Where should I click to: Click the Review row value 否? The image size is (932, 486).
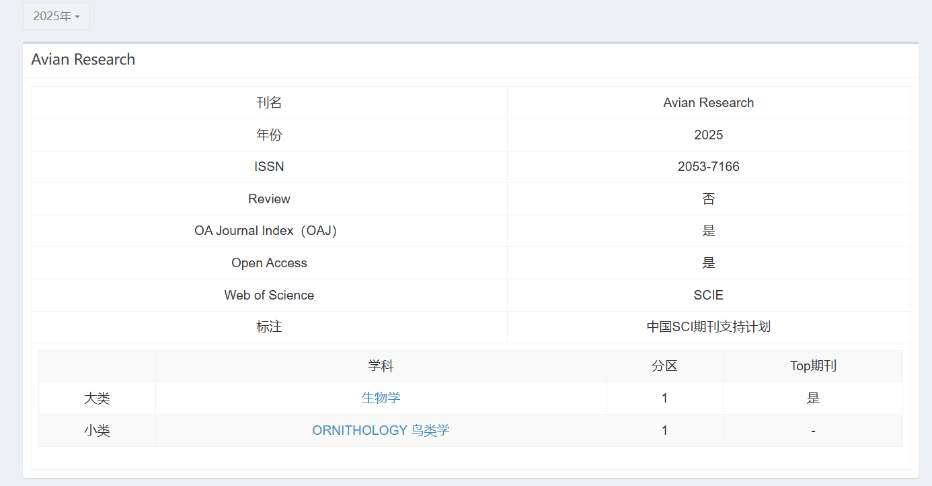[708, 199]
